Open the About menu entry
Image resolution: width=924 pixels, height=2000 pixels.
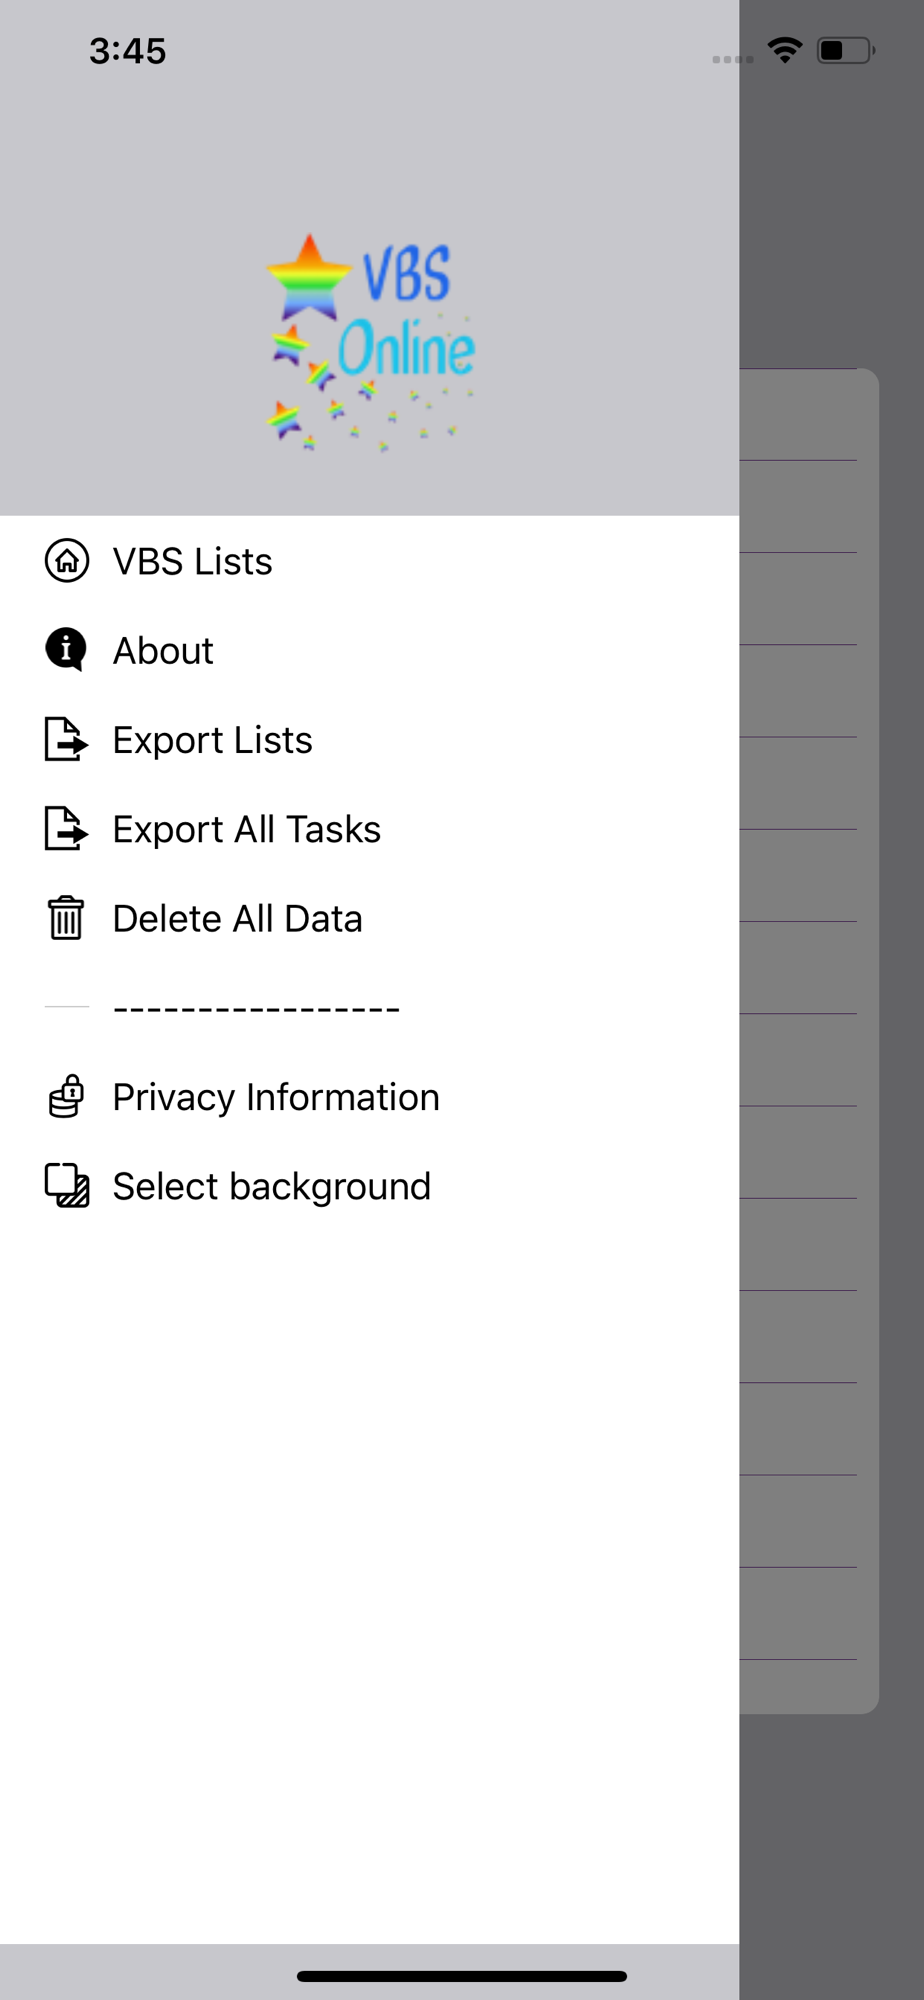[370, 650]
